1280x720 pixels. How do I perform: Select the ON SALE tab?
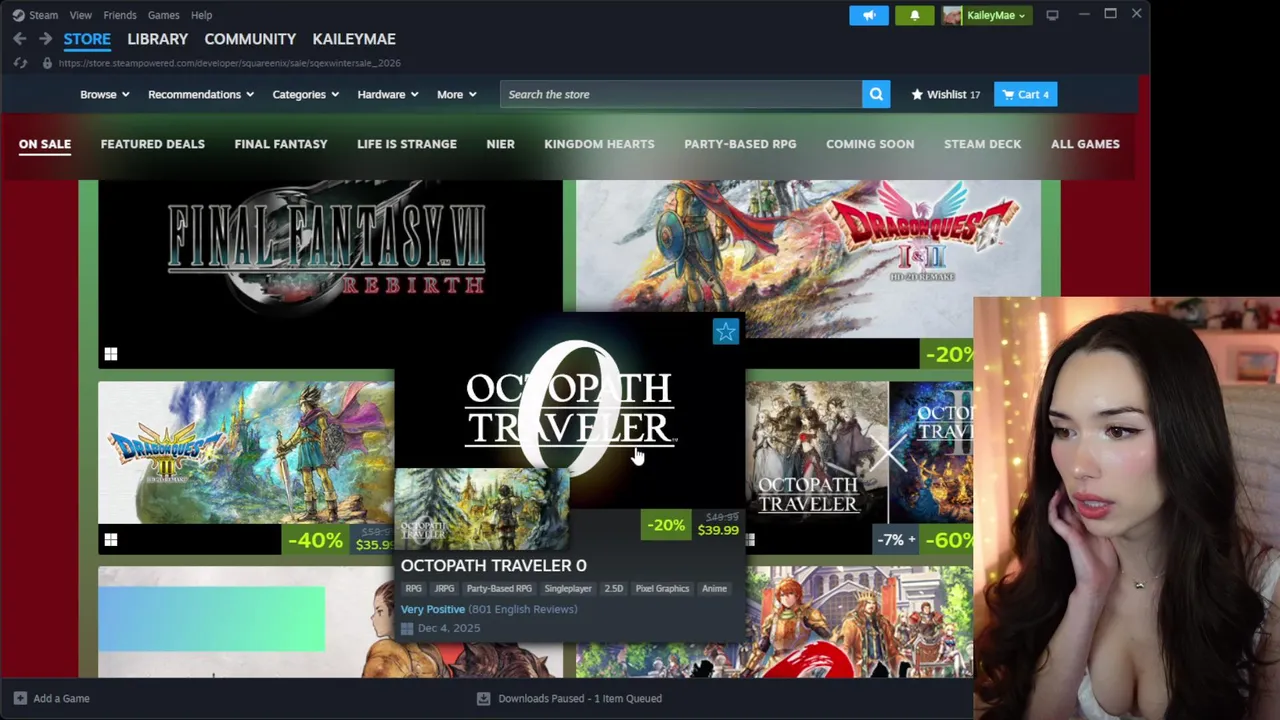tap(45, 144)
